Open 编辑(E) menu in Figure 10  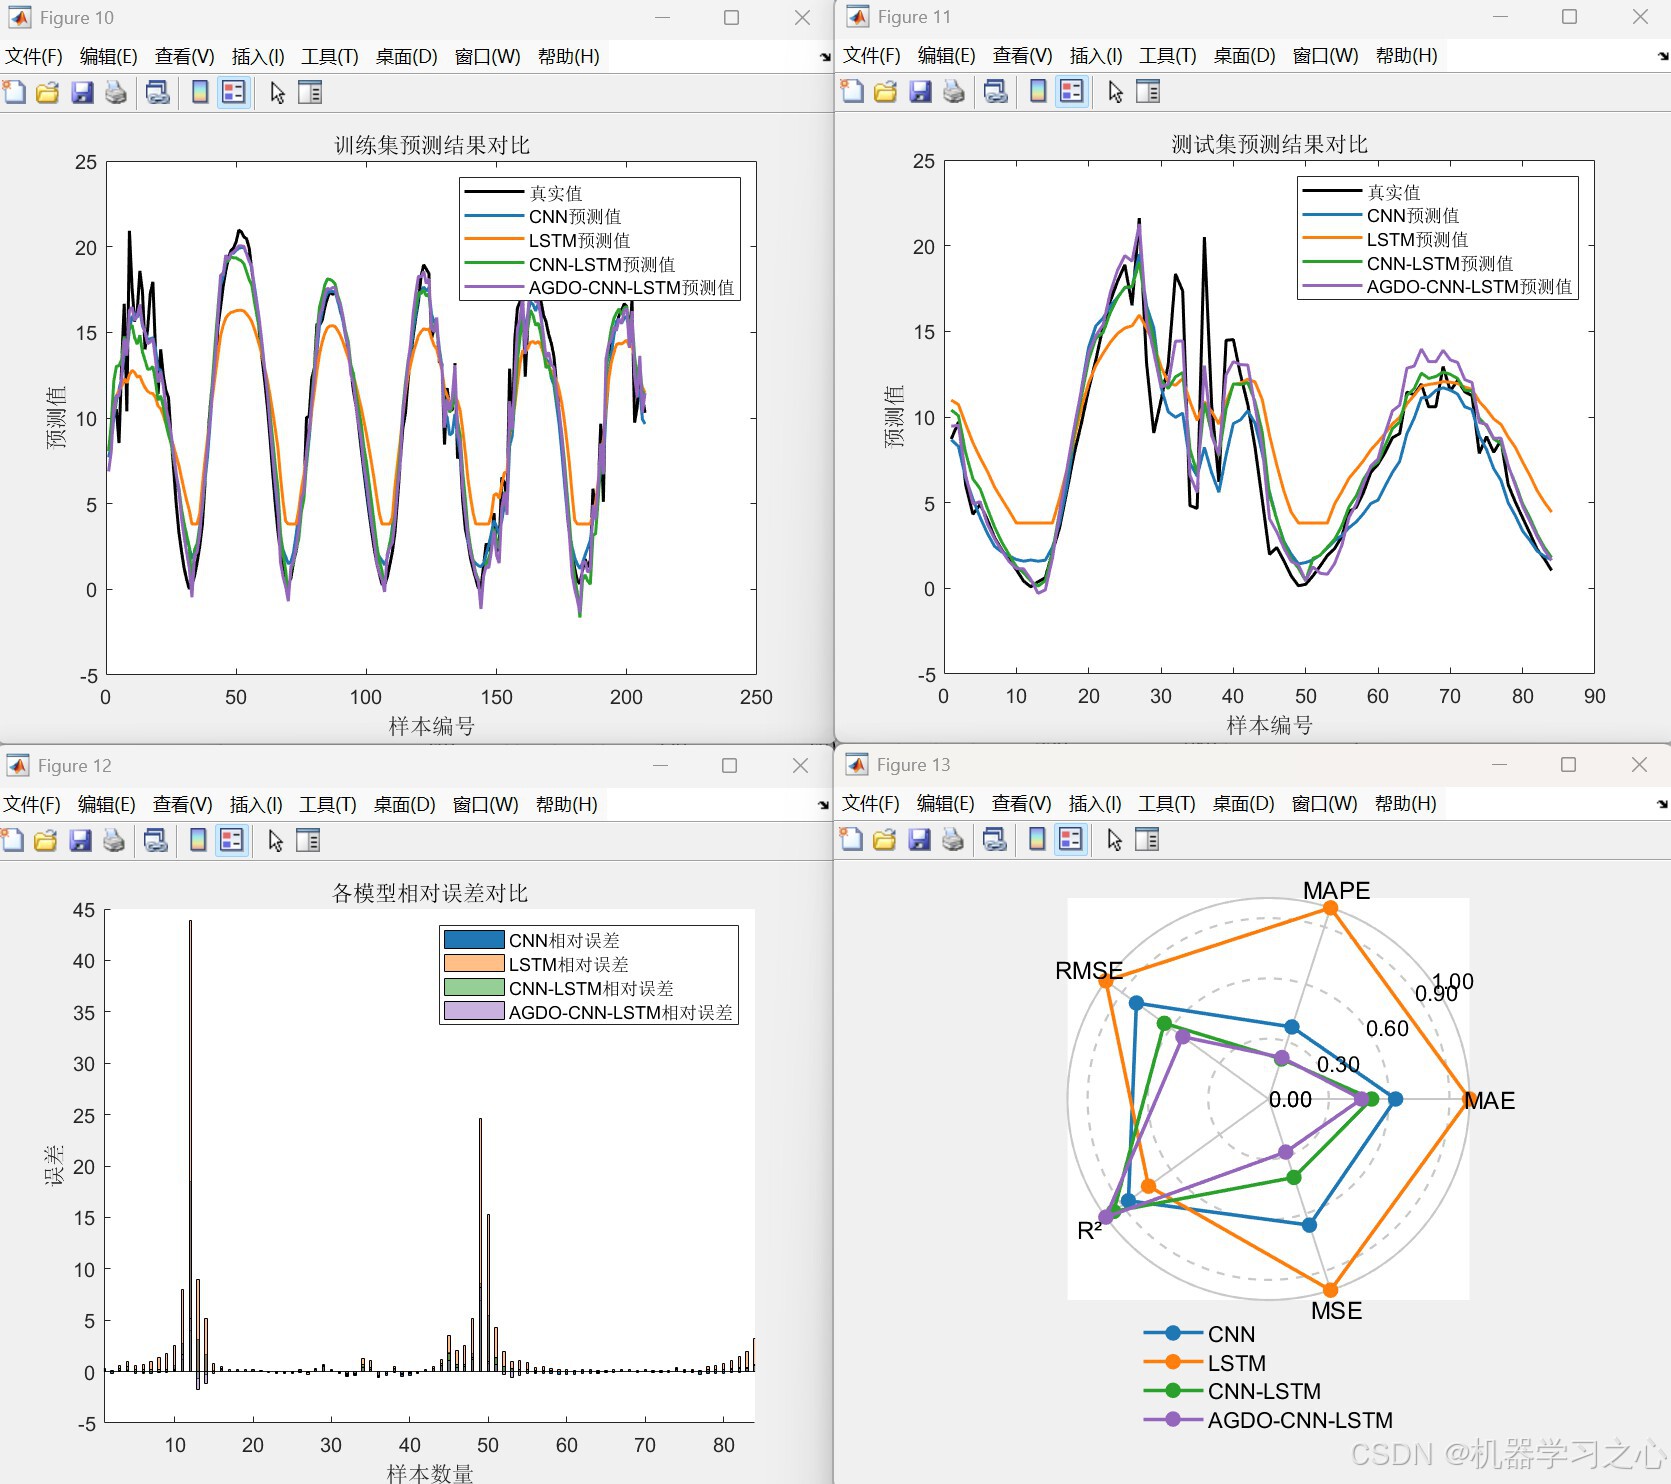pos(109,56)
